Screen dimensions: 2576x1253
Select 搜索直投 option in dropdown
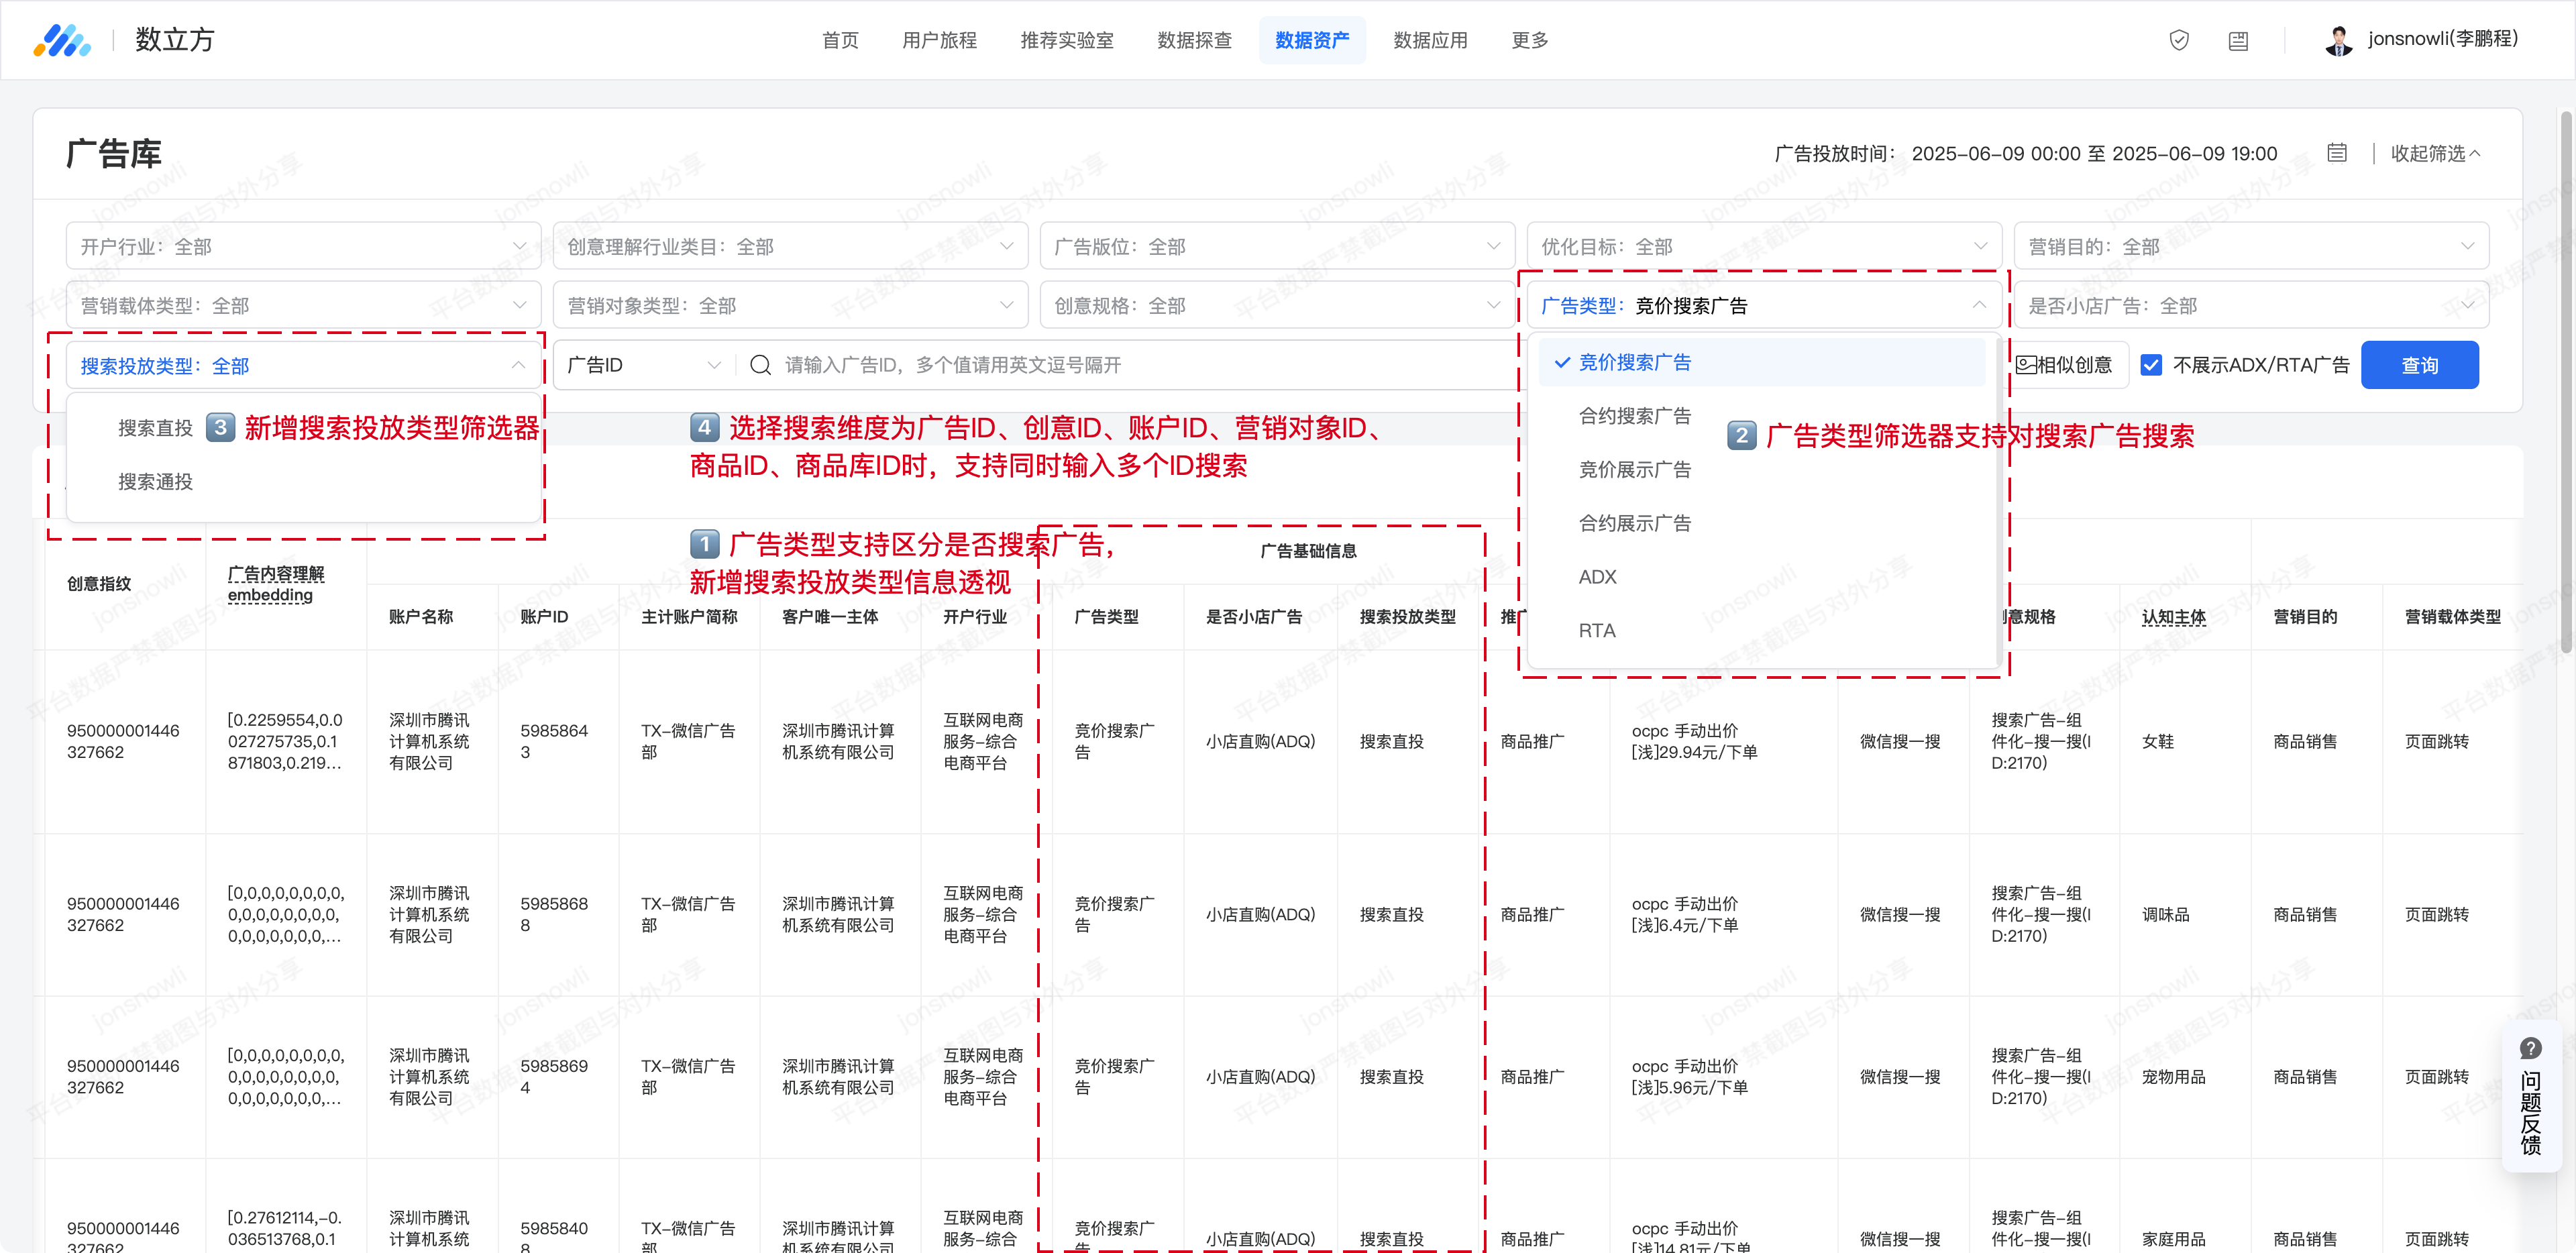coord(155,428)
